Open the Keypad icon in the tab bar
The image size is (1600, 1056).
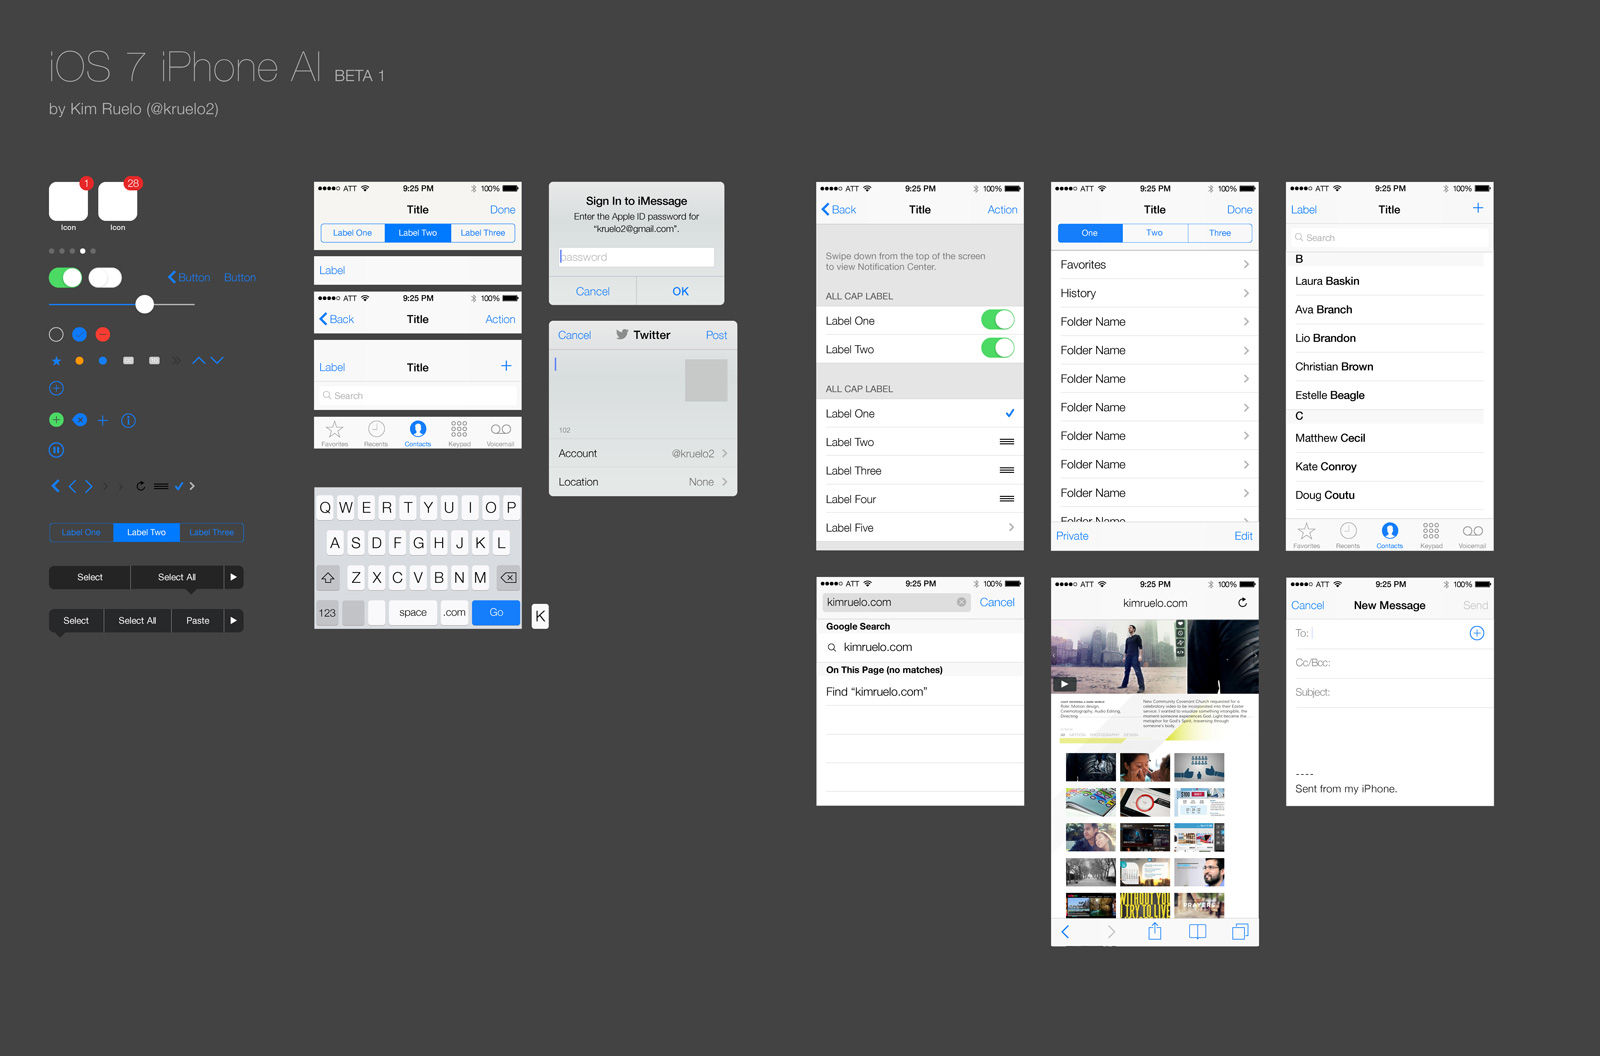point(459,431)
